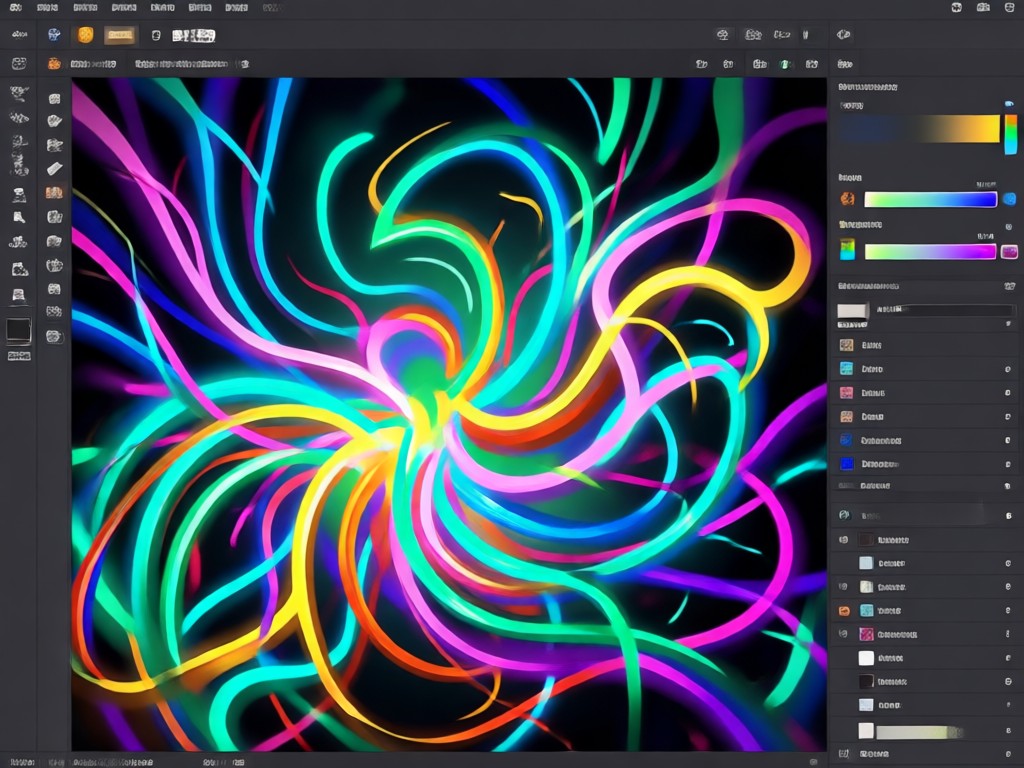Toggle the orange visibility icon in the layer list

point(844,611)
